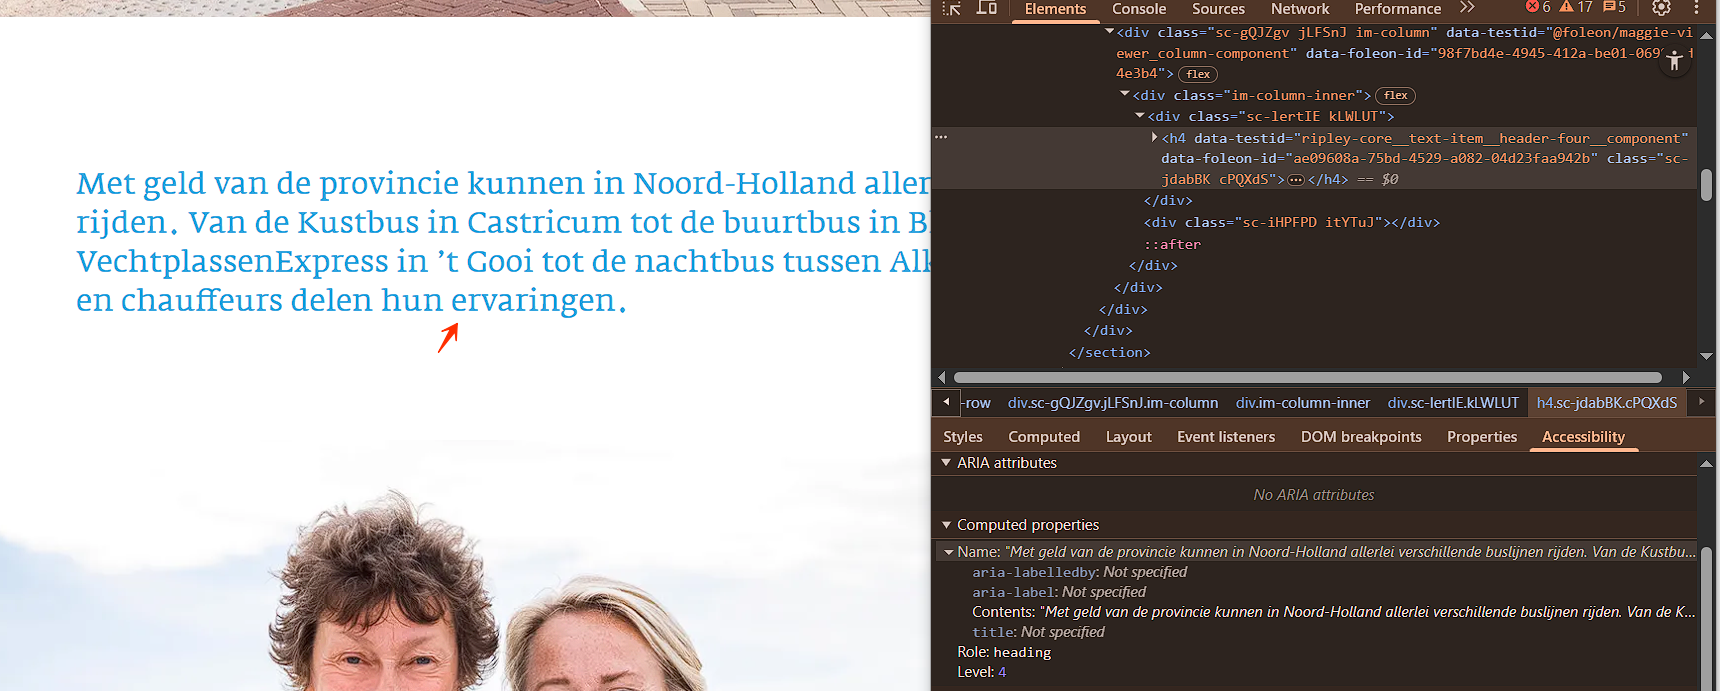Collapse the ARIA attributes section
The height and width of the screenshot is (691, 1720).
coord(946,463)
